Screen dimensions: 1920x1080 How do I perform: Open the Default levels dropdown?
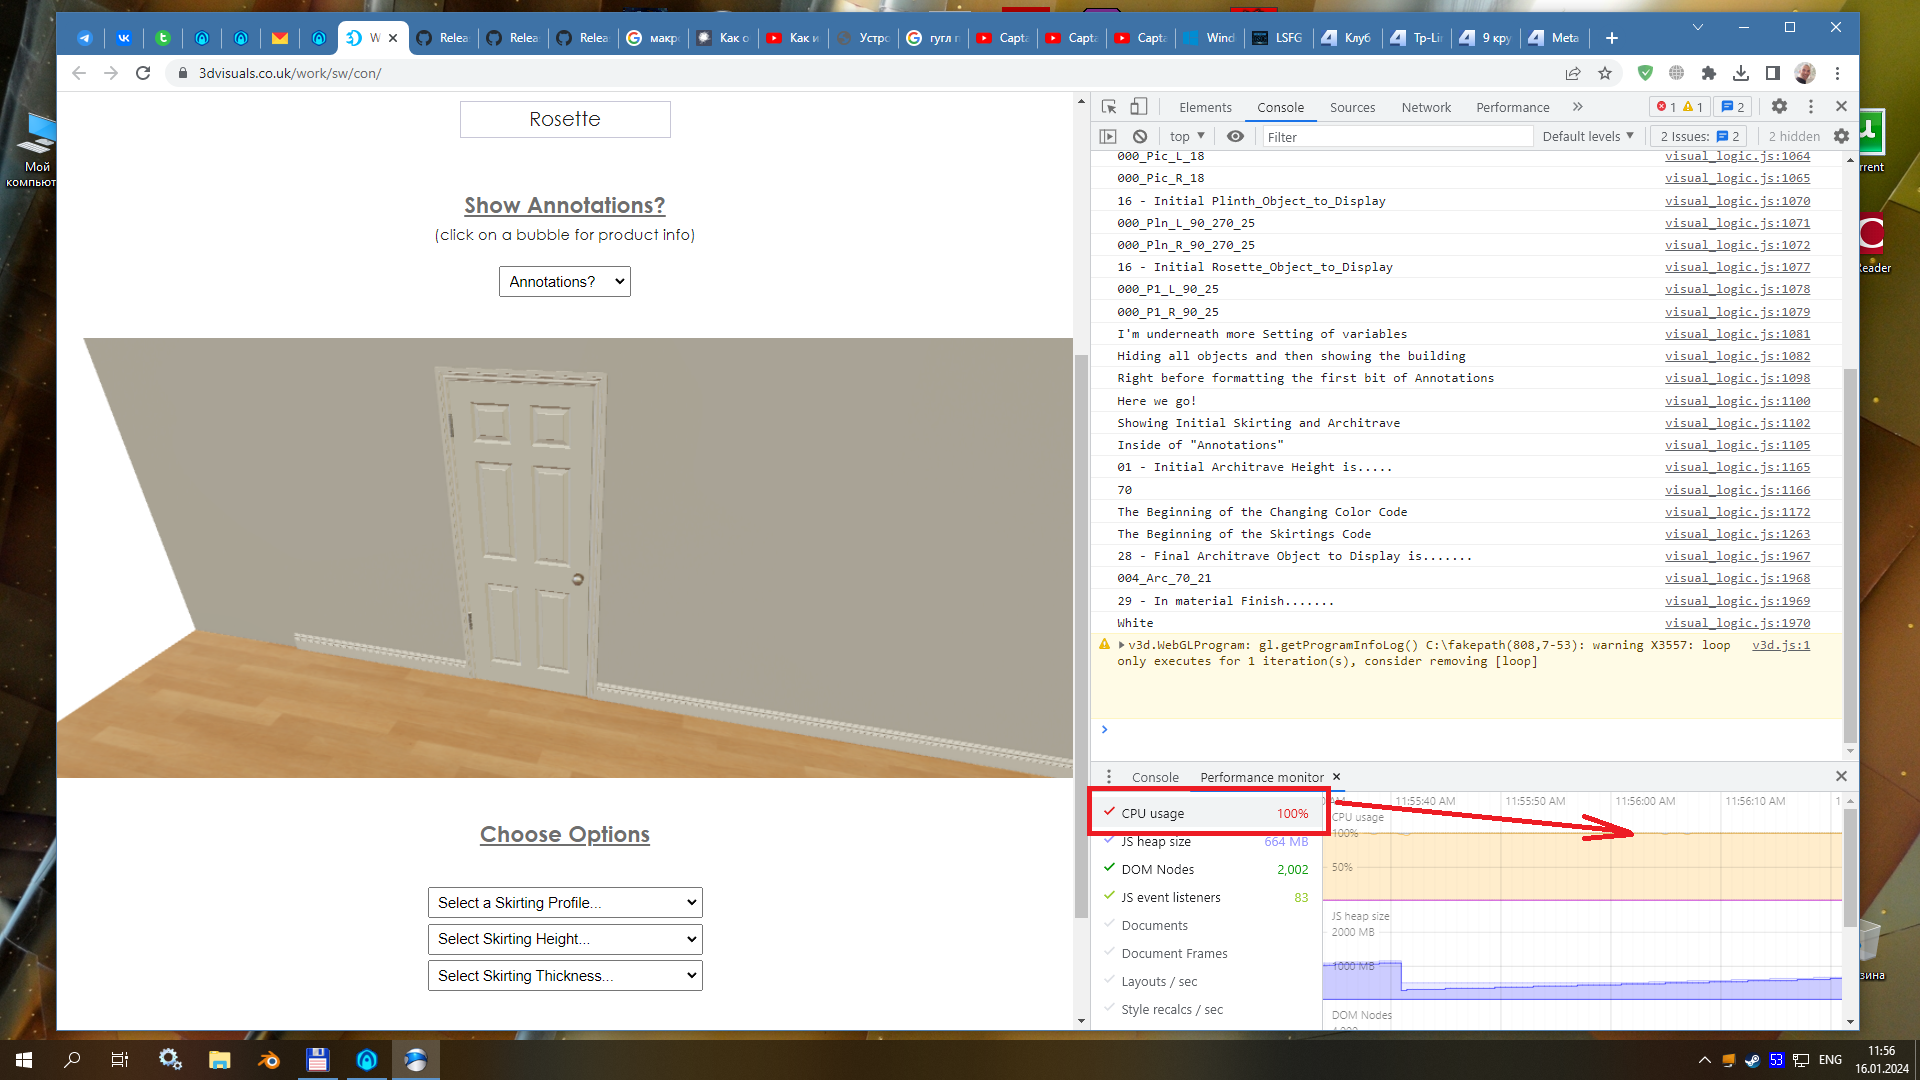[x=1588, y=136]
